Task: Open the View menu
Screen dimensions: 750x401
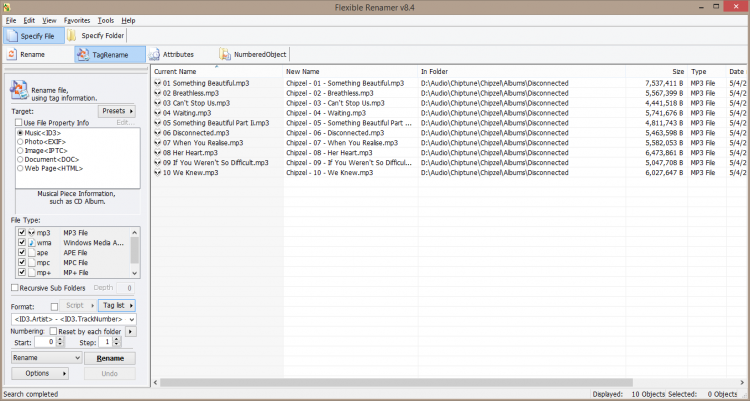Action: pyautogui.click(x=49, y=21)
